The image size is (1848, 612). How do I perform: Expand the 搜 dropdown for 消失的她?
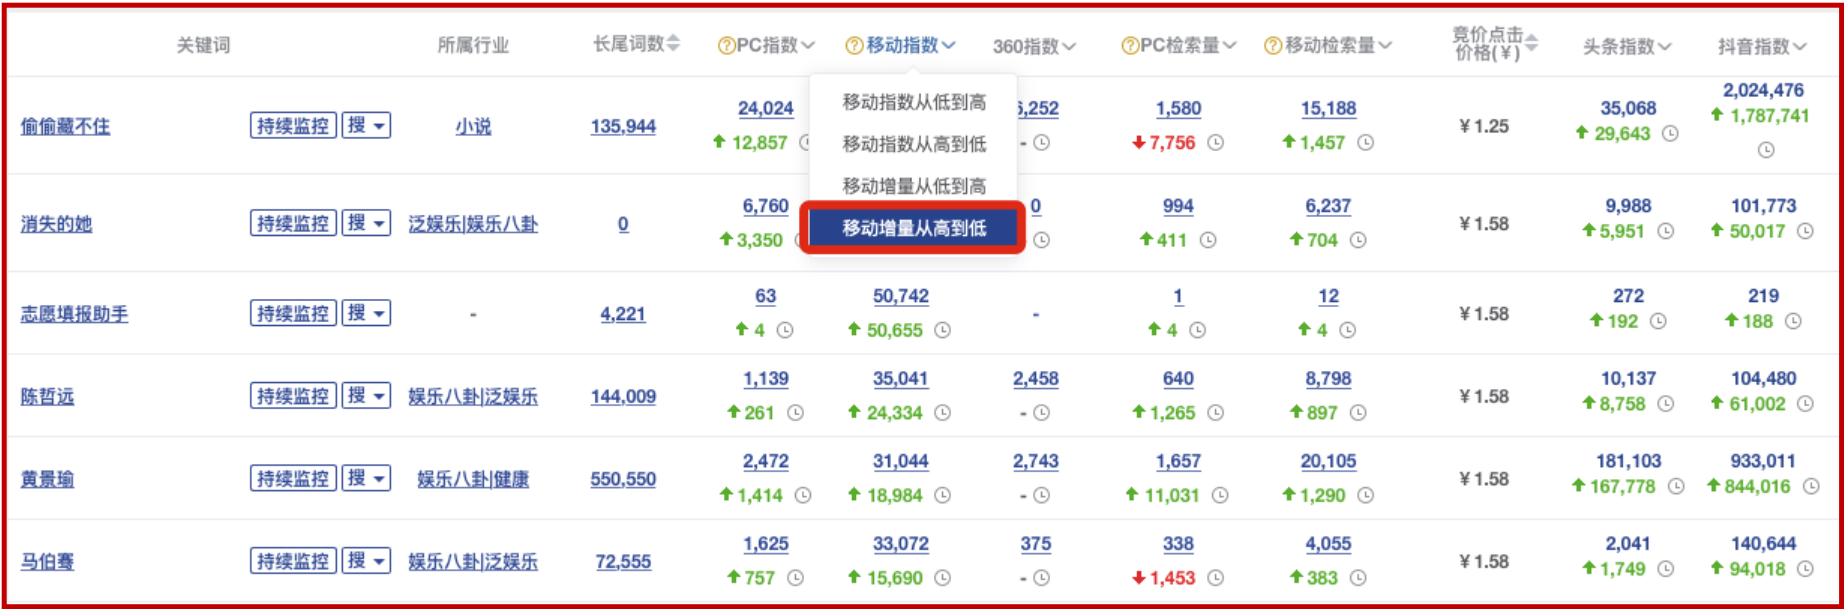[366, 223]
